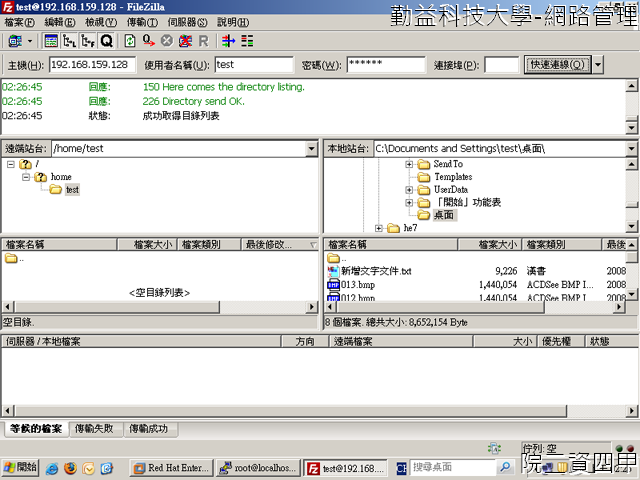Toggle message log display icon
640x480 pixels.
click(50, 41)
